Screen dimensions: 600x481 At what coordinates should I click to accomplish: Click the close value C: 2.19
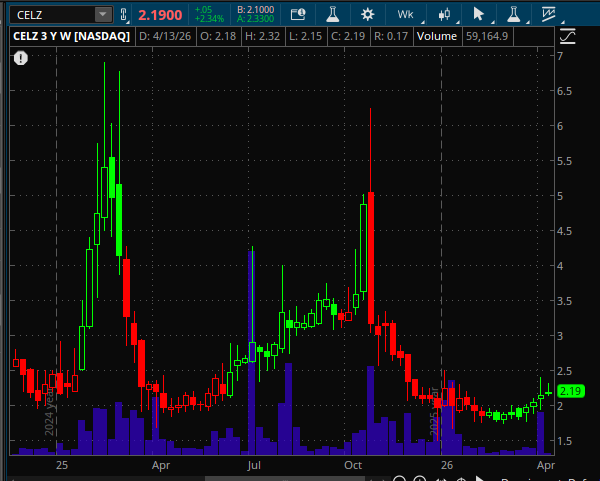[x=348, y=36]
